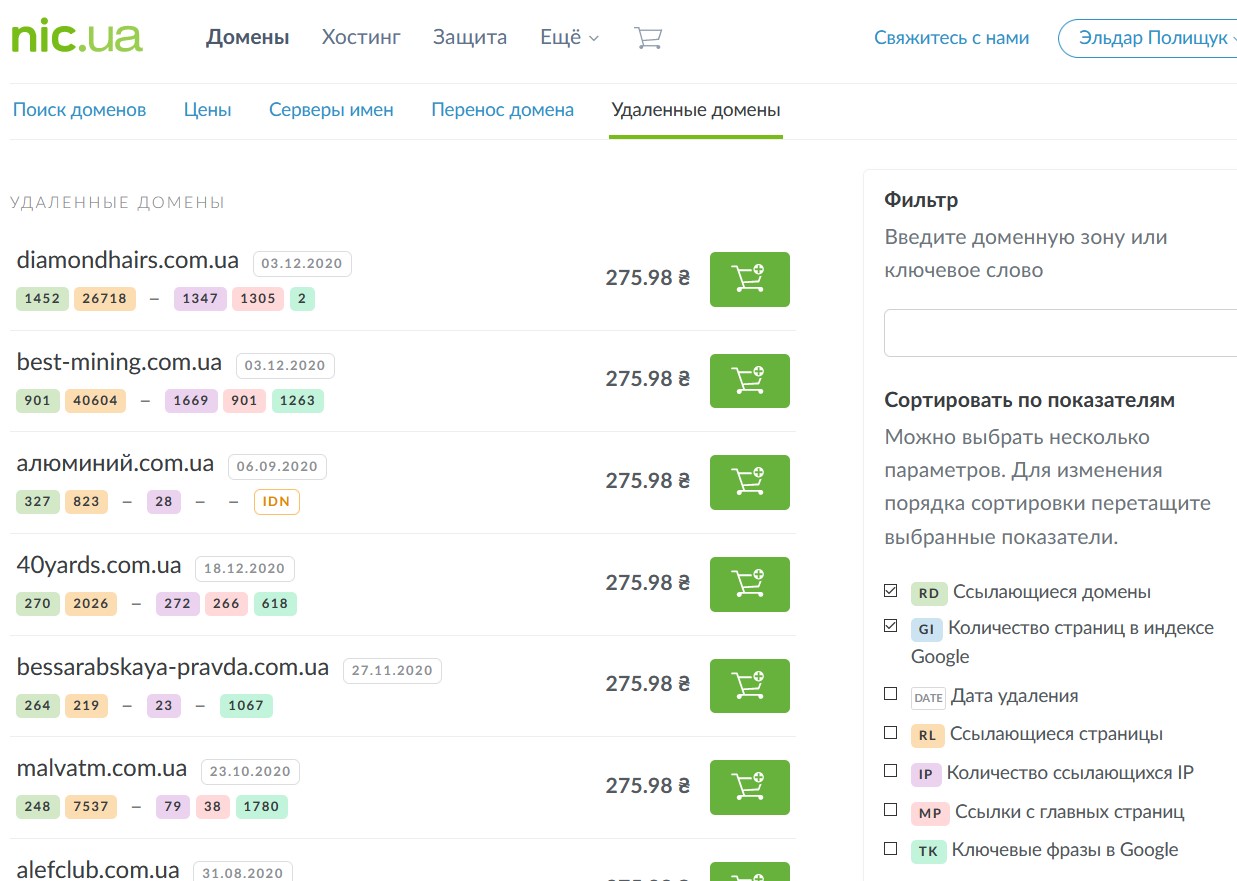The height and width of the screenshot is (881, 1237).
Task: Add bessarabskaya-pravda.com.ua to cart
Action: pos(749,685)
